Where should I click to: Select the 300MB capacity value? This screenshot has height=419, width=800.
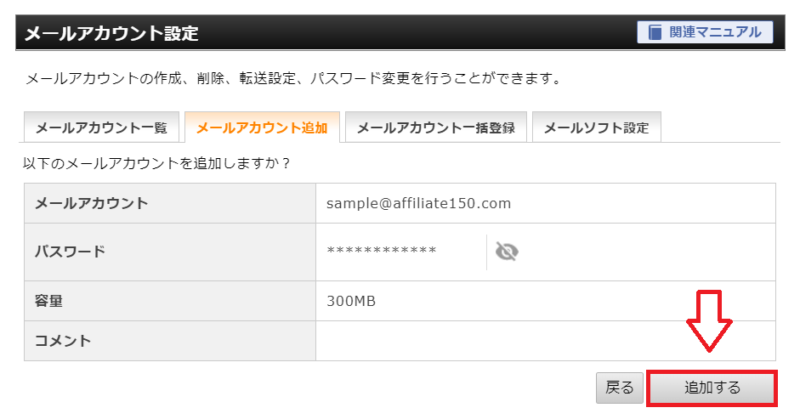351,301
